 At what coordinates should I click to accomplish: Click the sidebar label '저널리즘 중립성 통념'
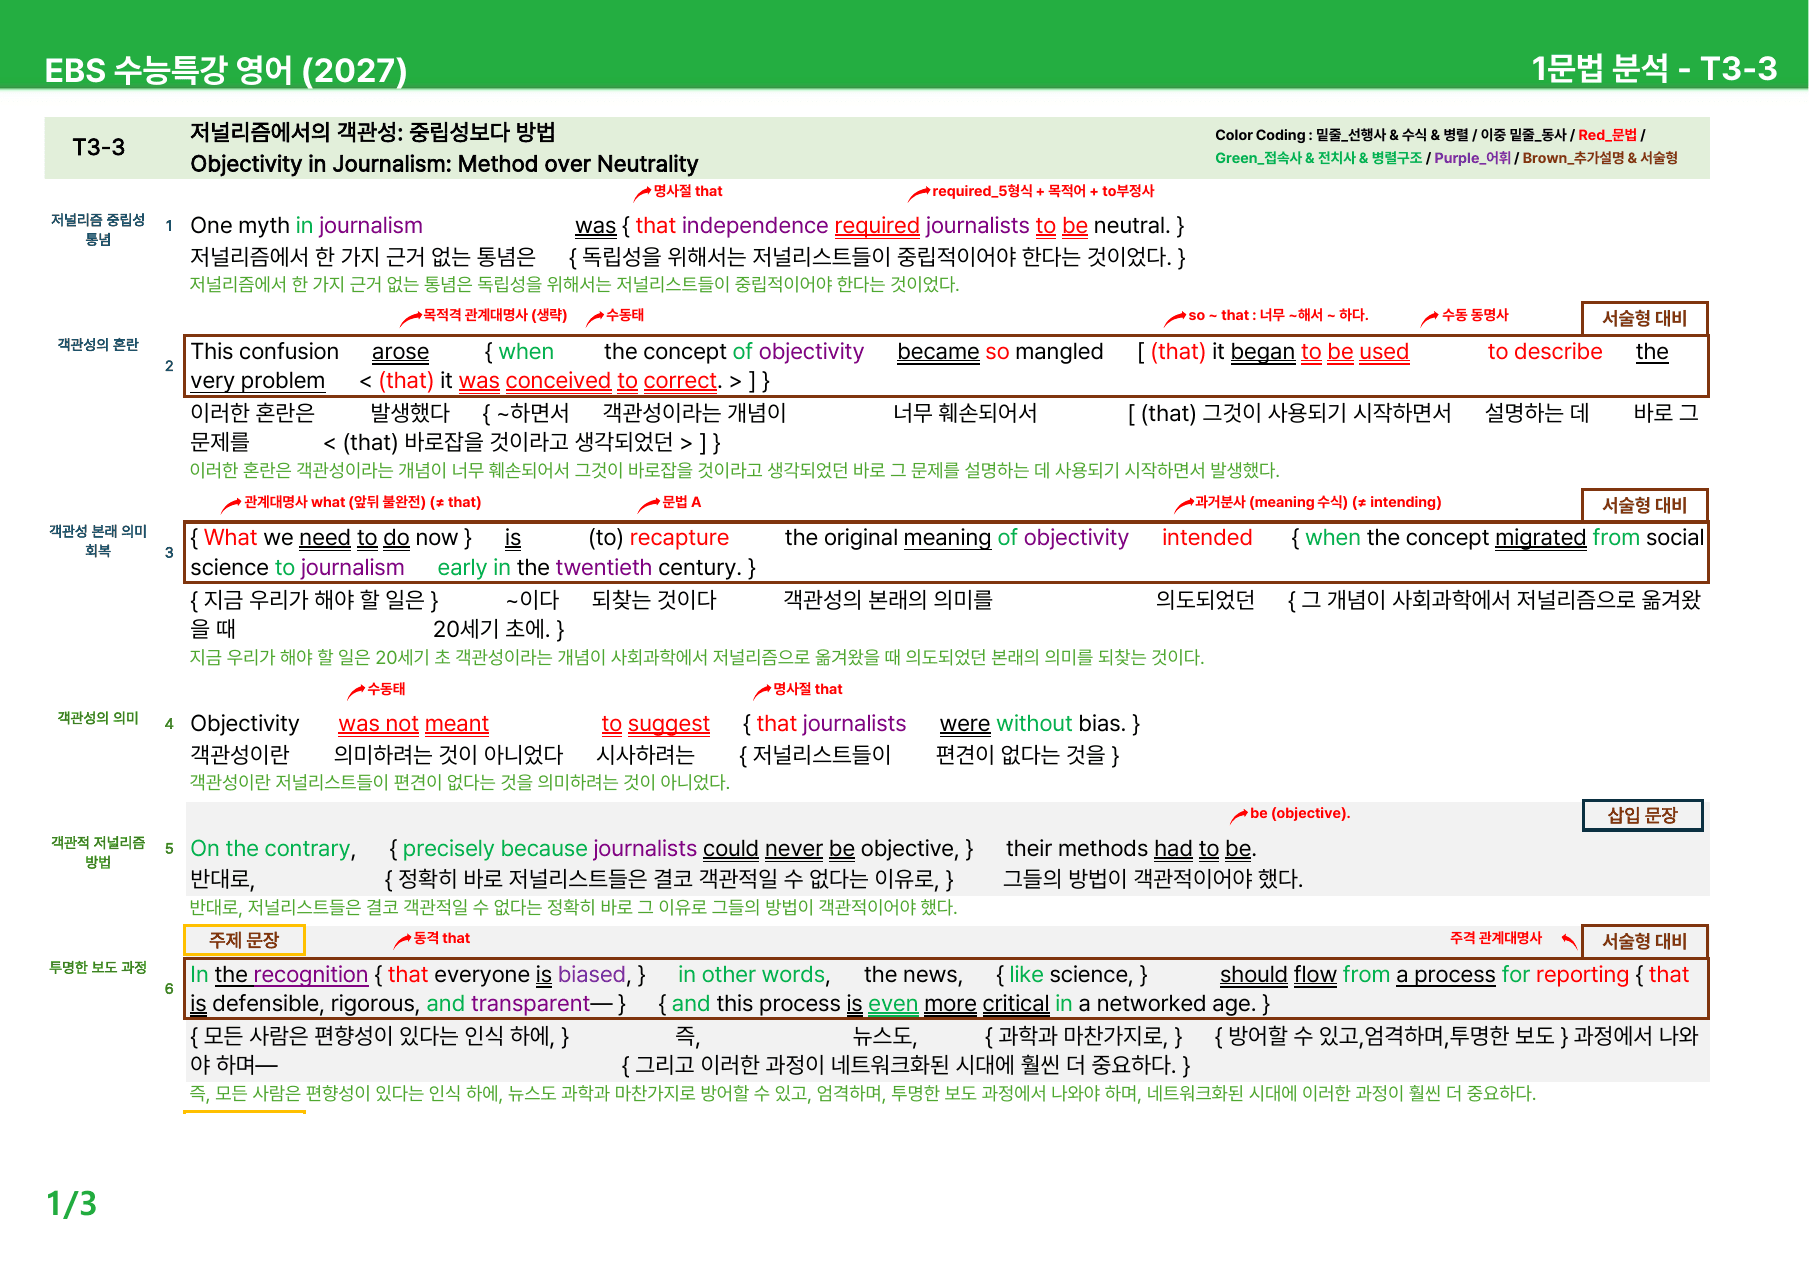98,229
